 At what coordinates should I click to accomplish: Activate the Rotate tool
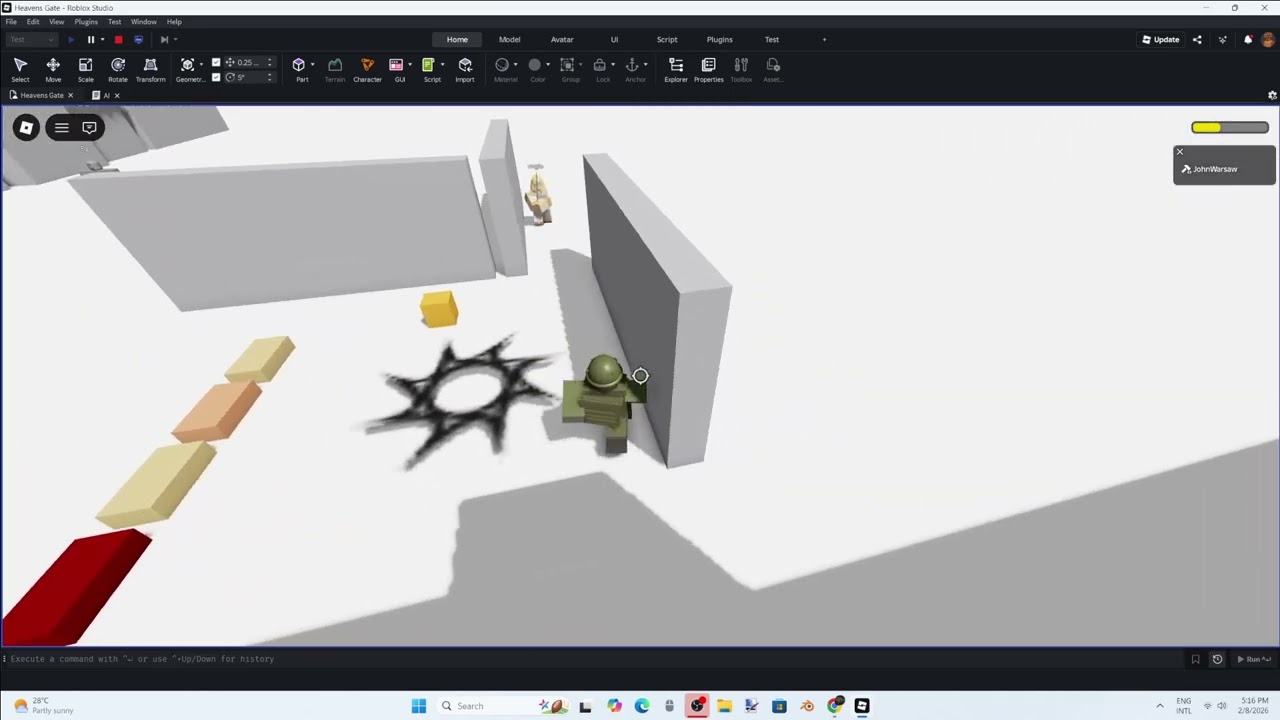[x=118, y=69]
